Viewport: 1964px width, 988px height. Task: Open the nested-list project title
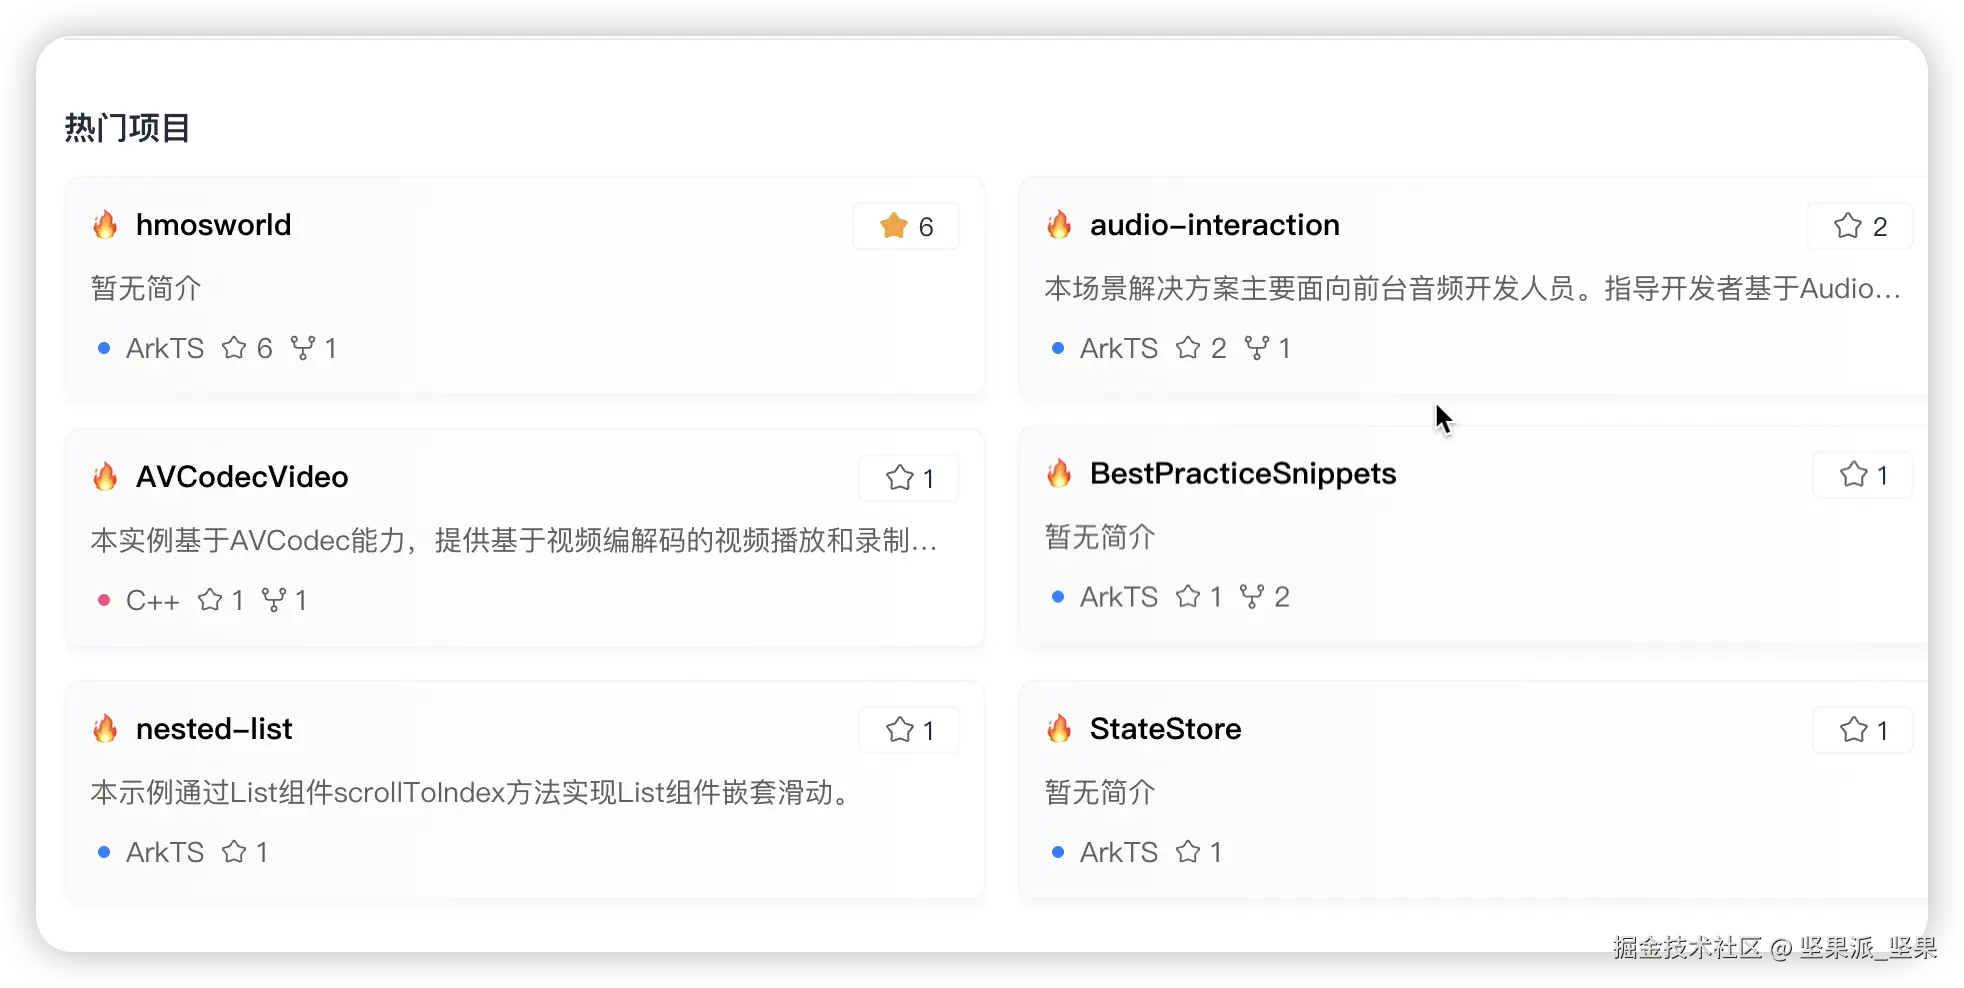click(214, 729)
